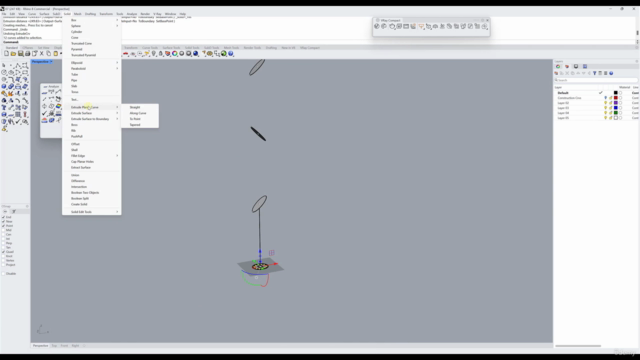Click the Layers panel search field

pos(596,80)
